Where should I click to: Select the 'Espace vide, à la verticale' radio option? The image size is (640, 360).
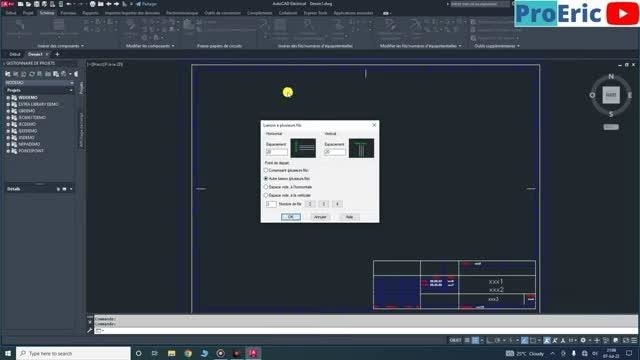pyautogui.click(x=266, y=195)
